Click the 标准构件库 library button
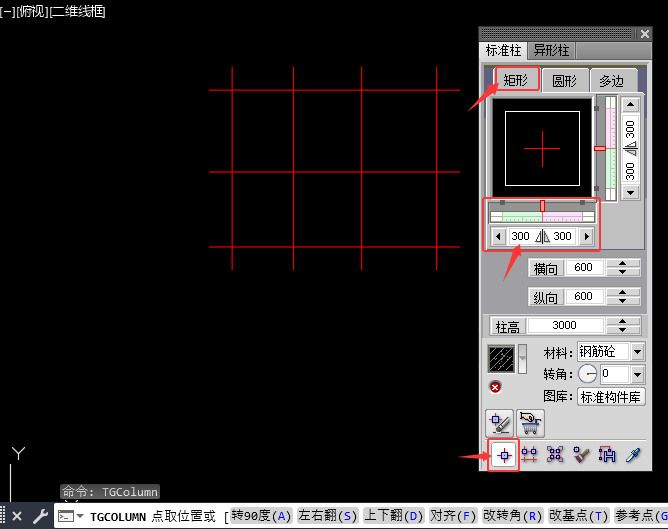This screenshot has width=668, height=529. pyautogui.click(x=611, y=397)
